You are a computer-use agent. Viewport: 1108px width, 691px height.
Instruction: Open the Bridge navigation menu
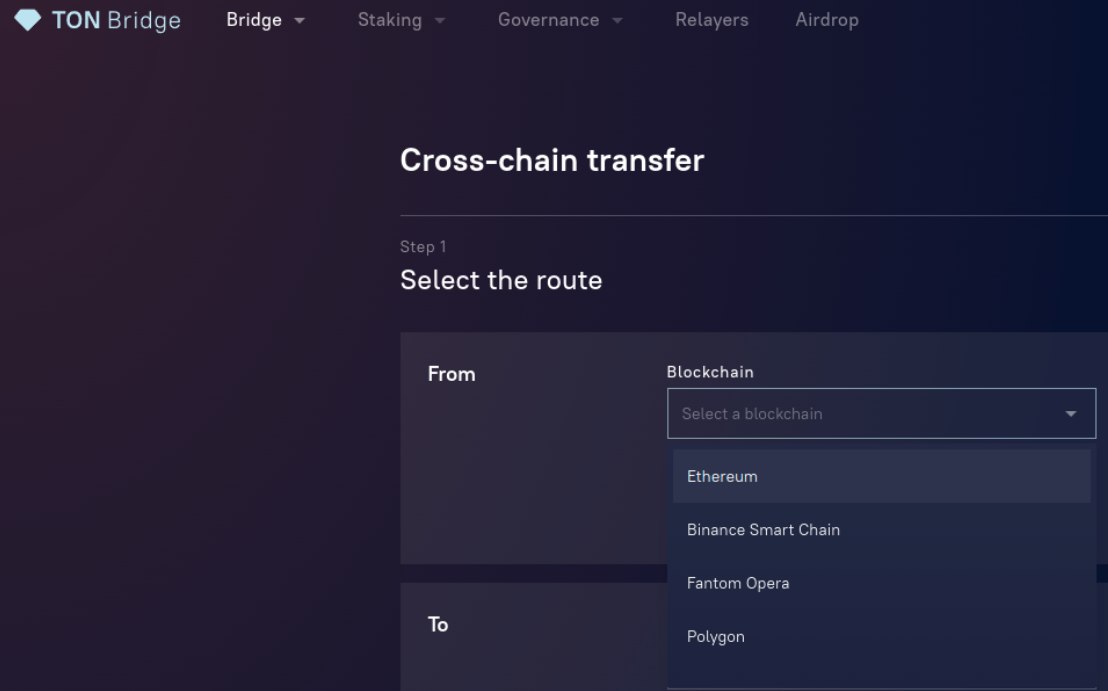(254, 20)
